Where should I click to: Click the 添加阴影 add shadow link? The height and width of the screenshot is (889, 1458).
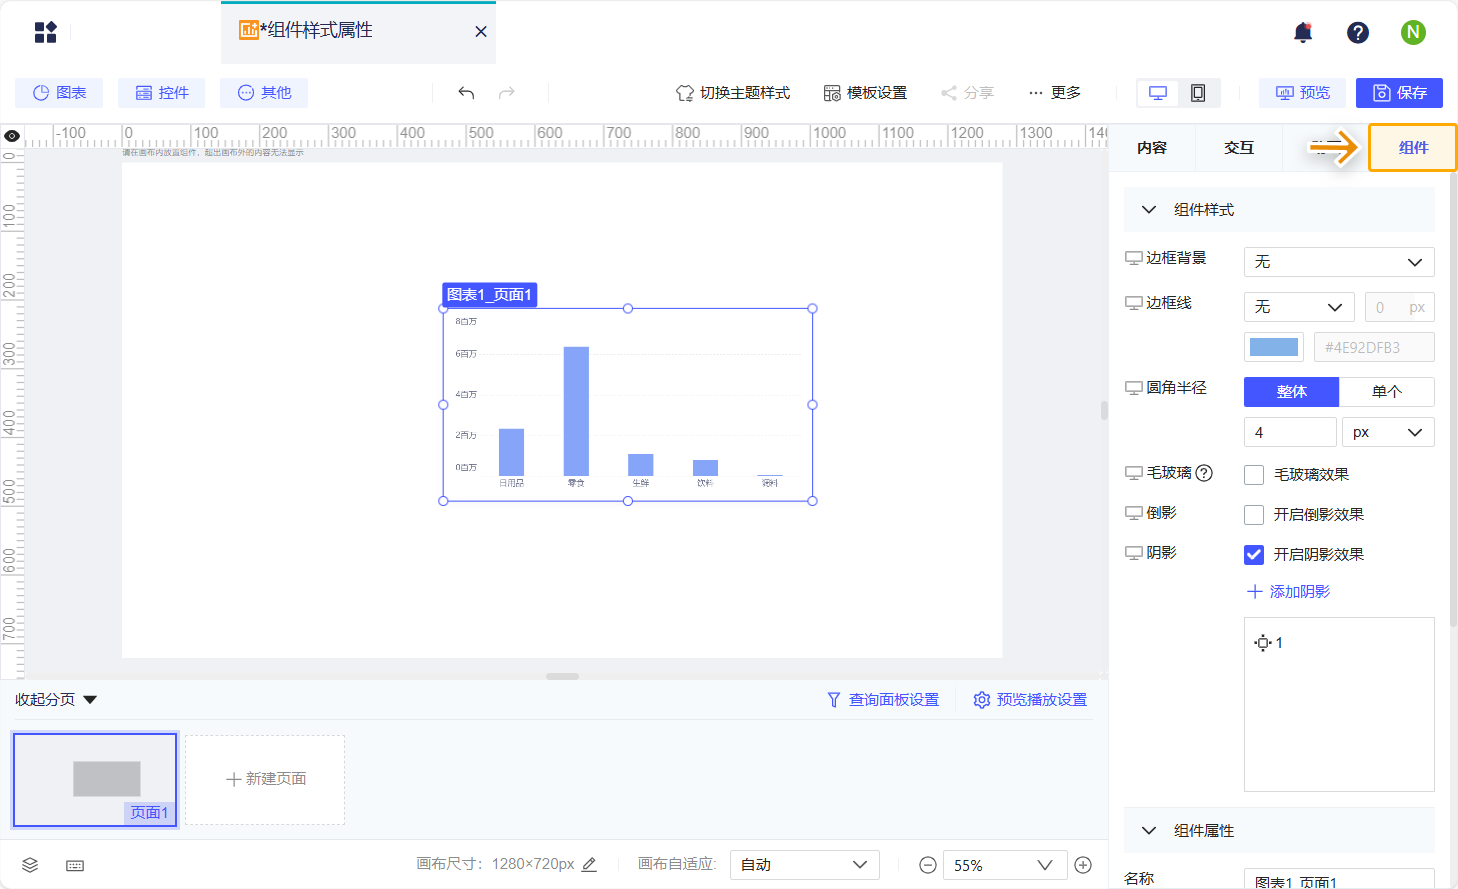(1288, 591)
